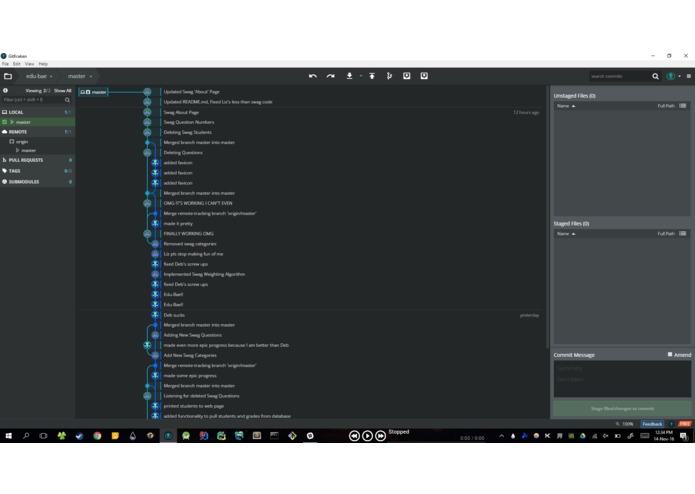Screen dimensions: 695x494
Task: Click avatar of 'Deb sucks' commit
Action: (x=155, y=315)
